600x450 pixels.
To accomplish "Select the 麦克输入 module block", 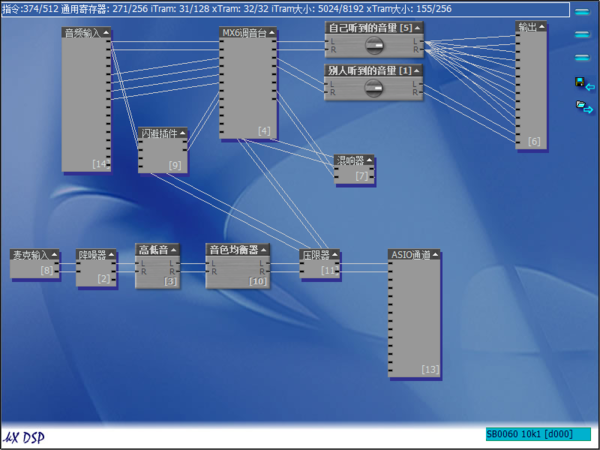I will (30, 266).
